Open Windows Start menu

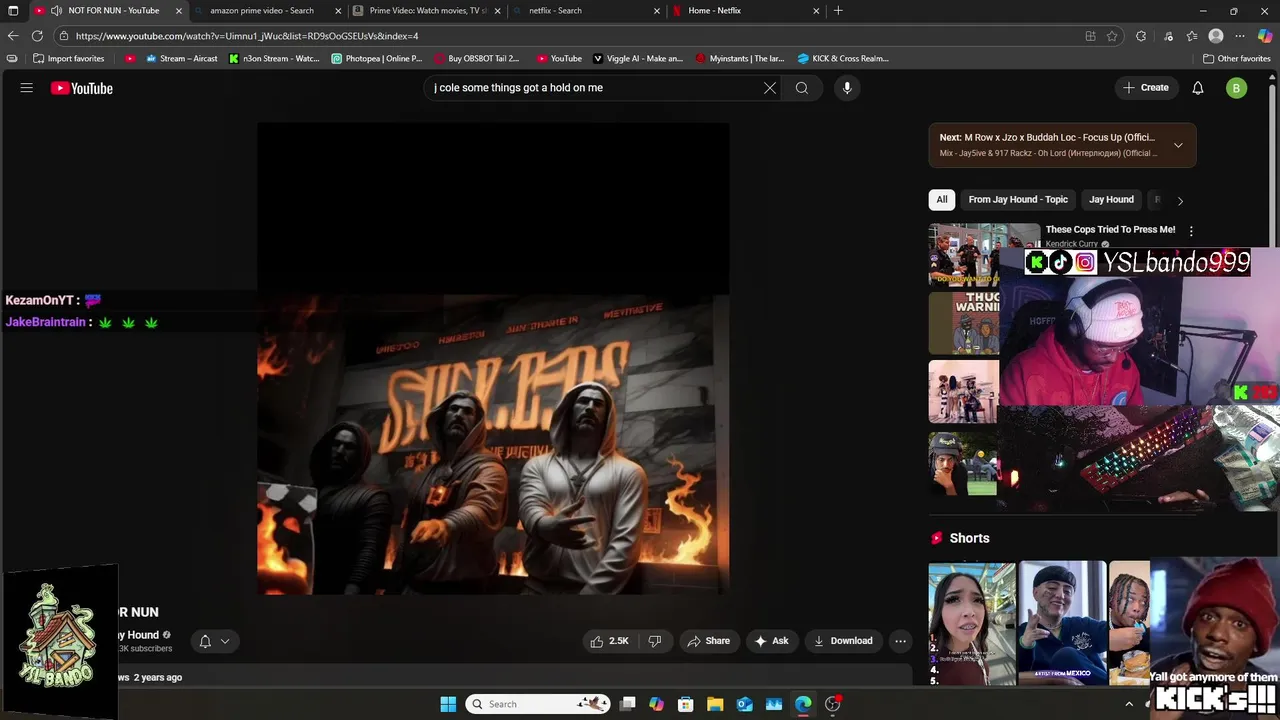click(x=448, y=704)
